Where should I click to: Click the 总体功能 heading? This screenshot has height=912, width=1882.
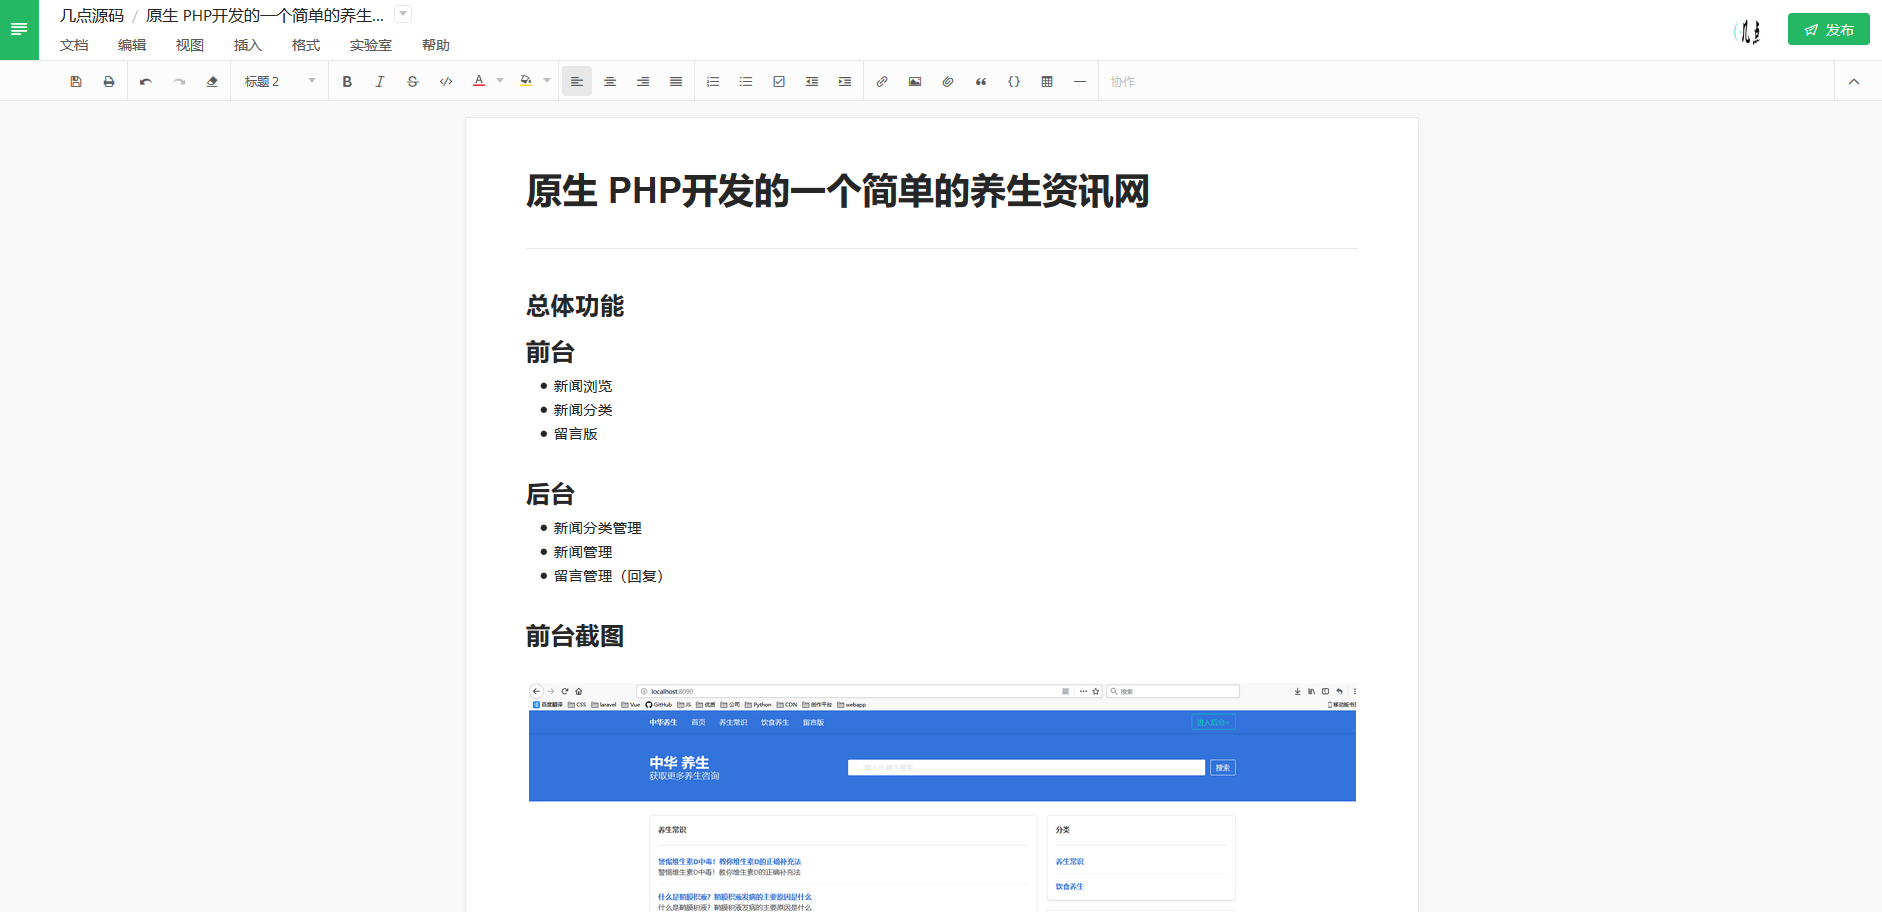coord(575,306)
